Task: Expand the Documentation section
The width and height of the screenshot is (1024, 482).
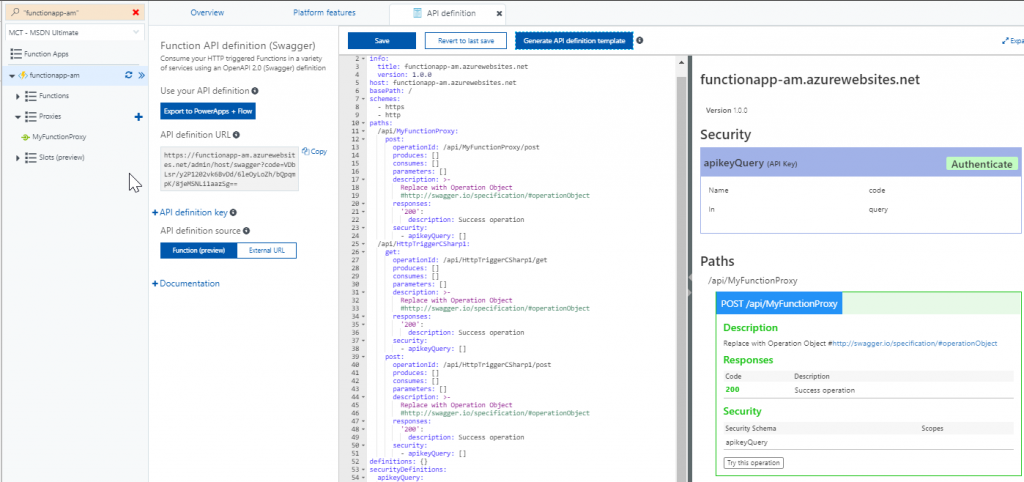Action: [x=185, y=283]
